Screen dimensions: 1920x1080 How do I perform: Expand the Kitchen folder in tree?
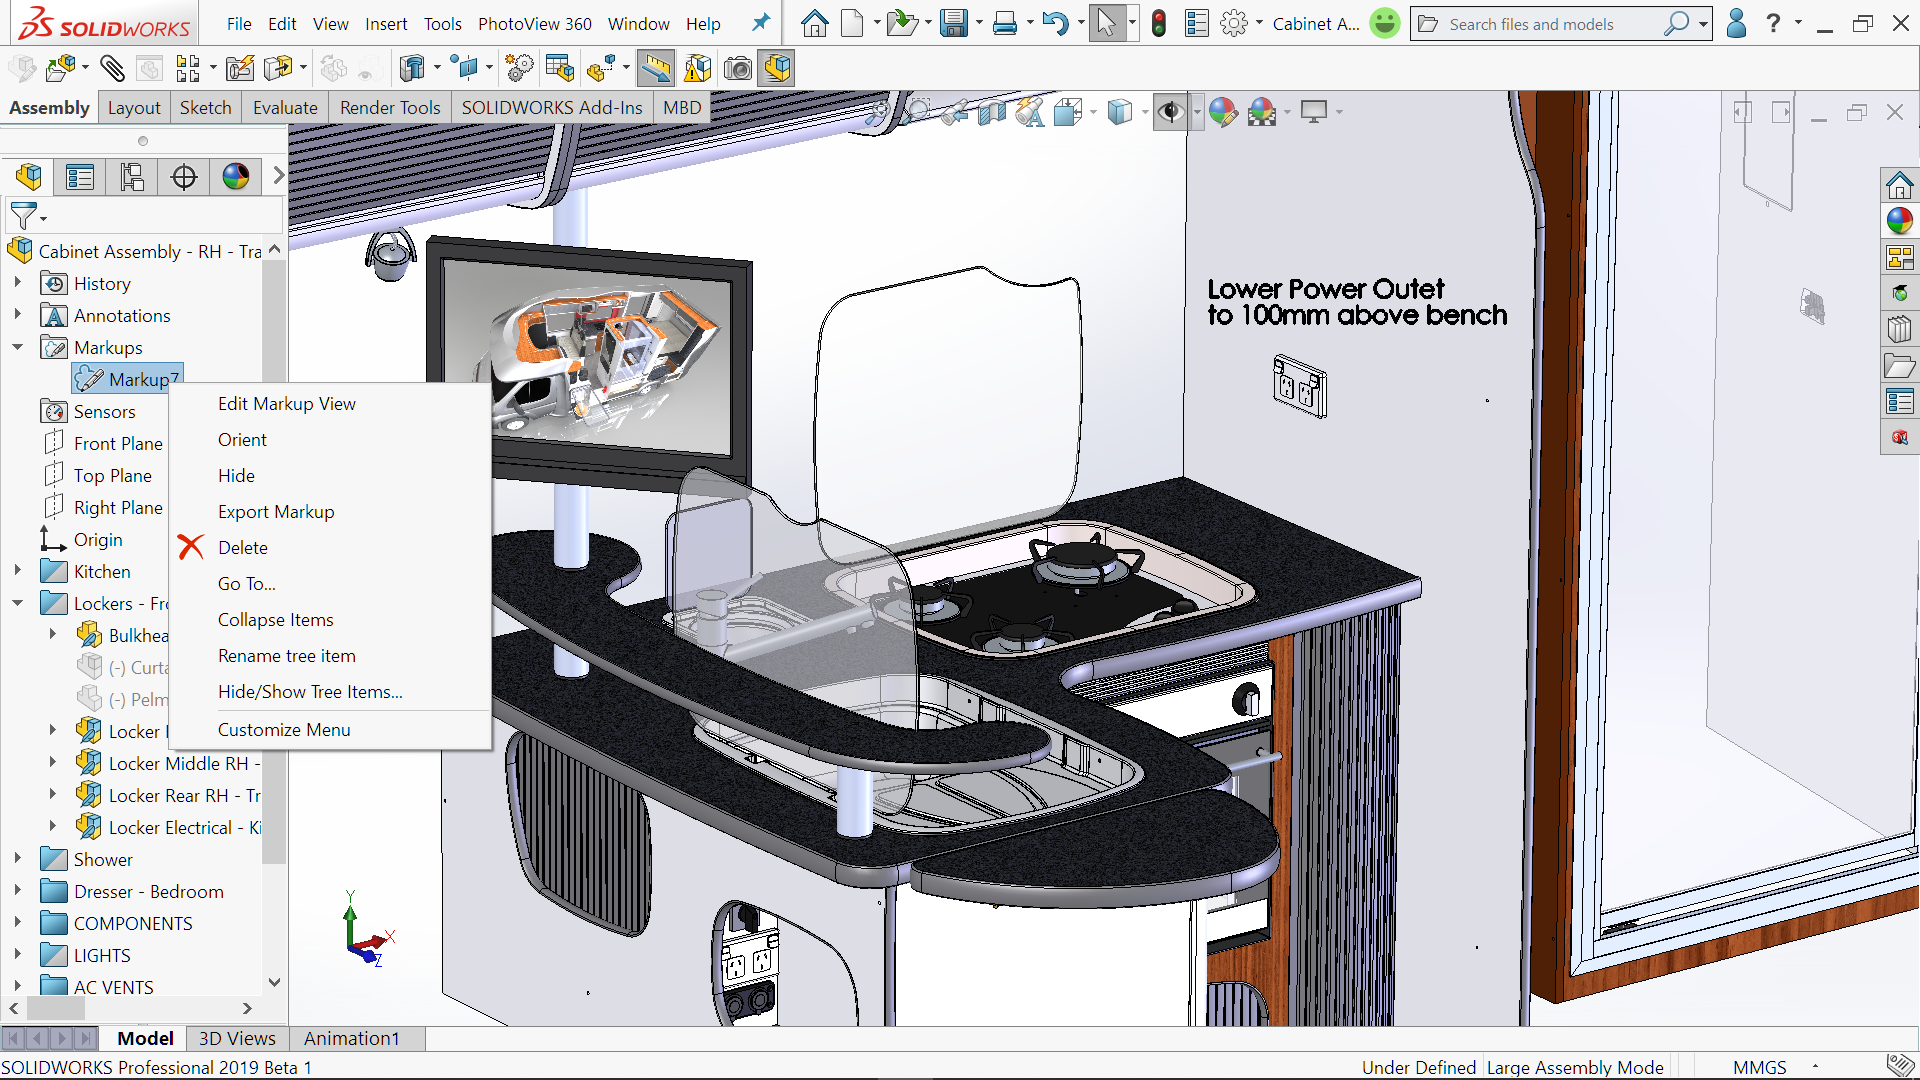(17, 571)
